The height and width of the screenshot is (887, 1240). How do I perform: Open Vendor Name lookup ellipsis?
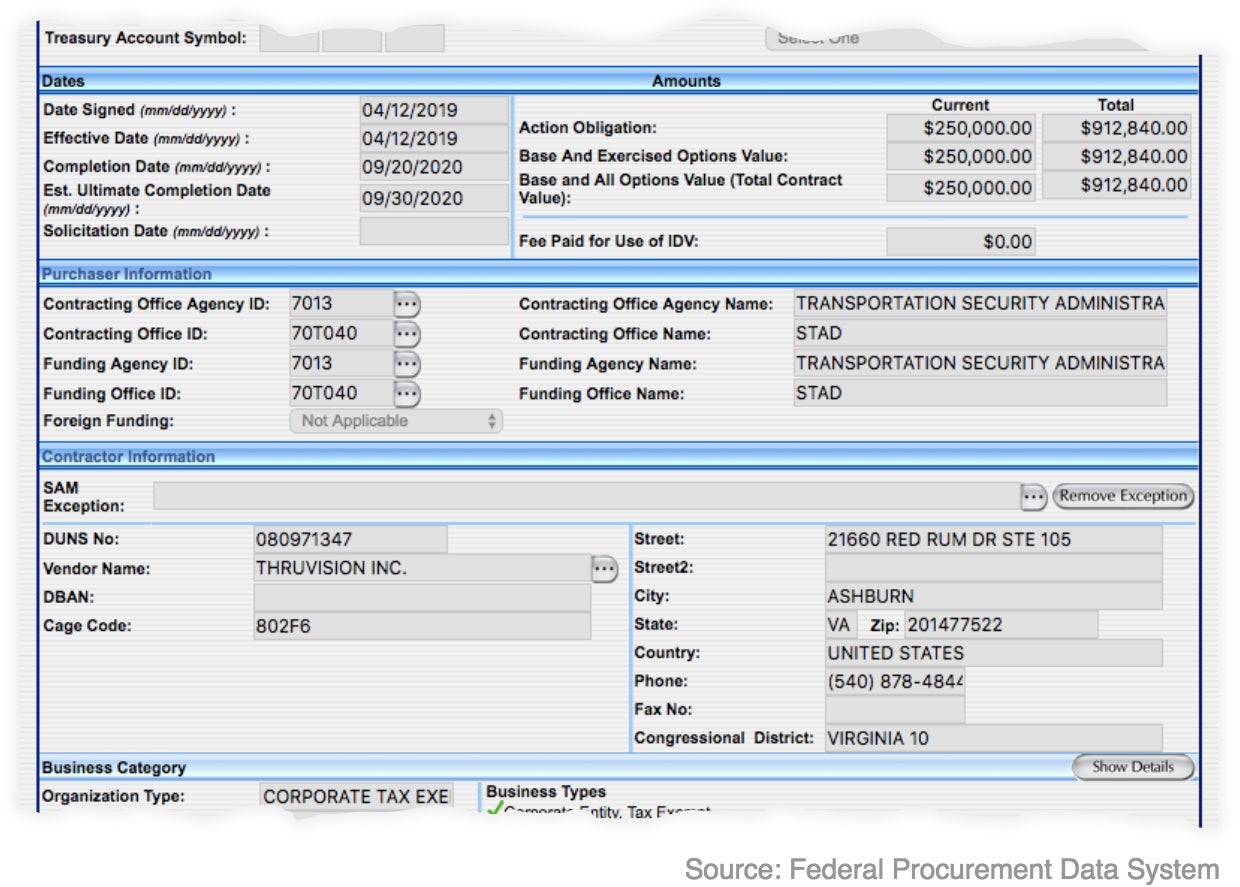tap(604, 569)
